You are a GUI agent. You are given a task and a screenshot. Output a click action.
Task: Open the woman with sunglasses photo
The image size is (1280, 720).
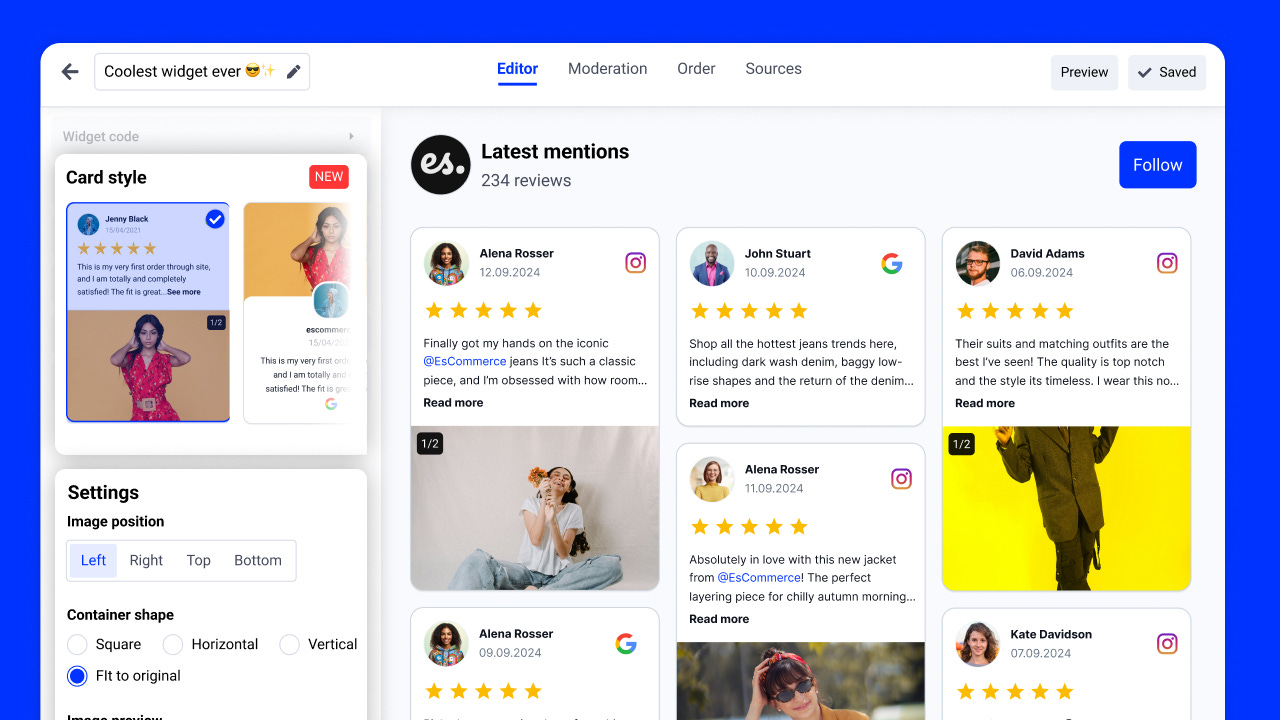(801, 681)
